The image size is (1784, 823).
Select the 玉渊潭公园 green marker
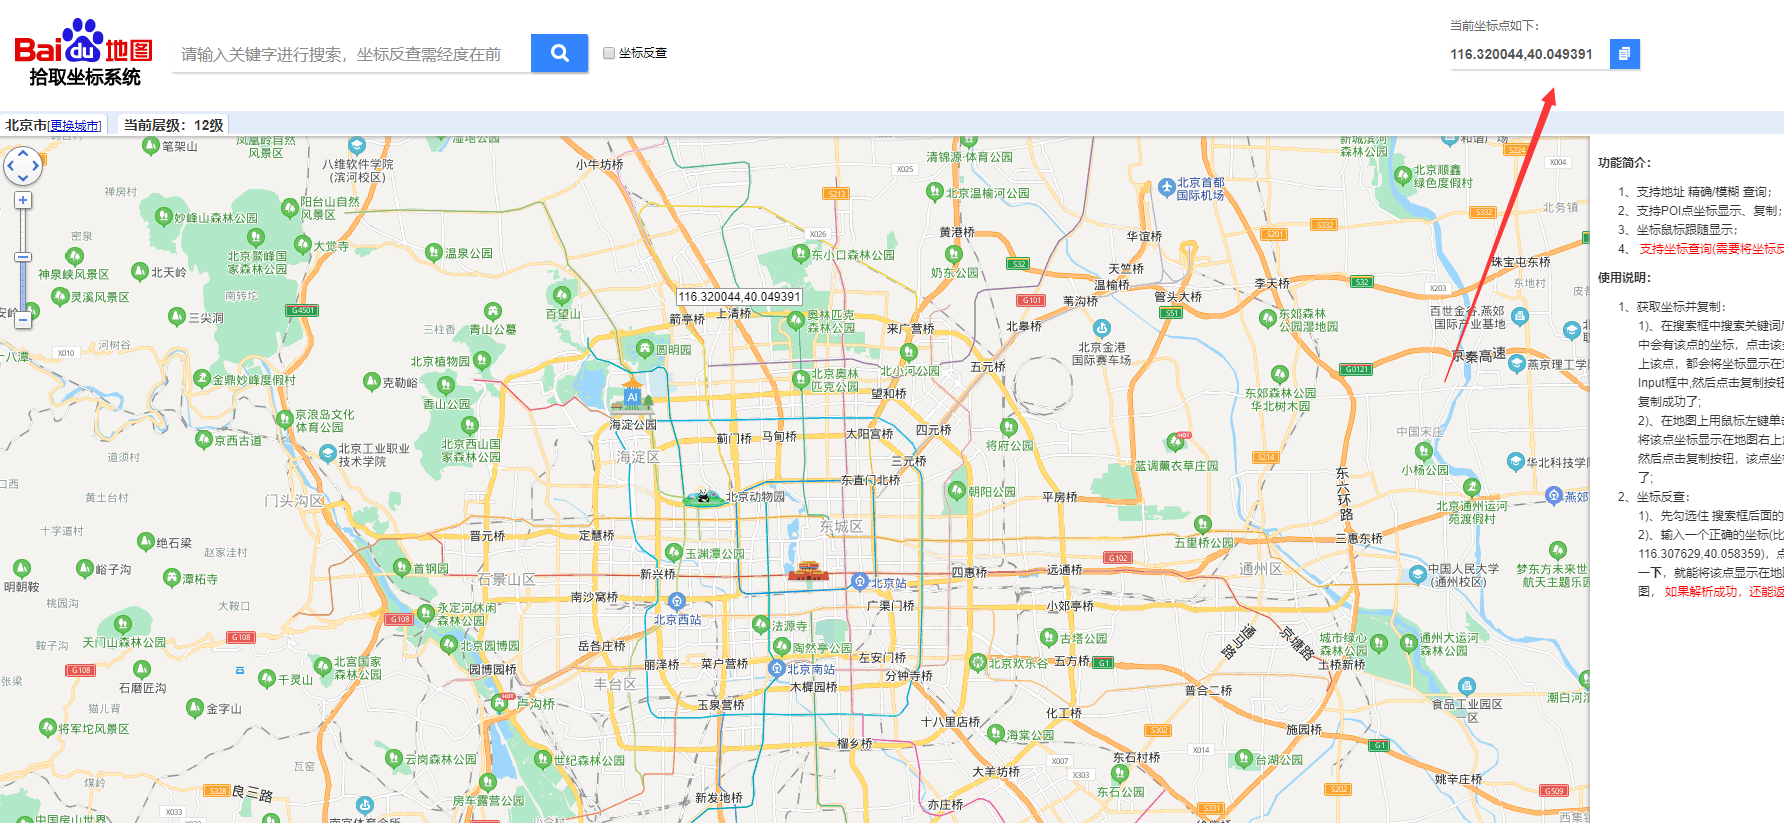(674, 552)
